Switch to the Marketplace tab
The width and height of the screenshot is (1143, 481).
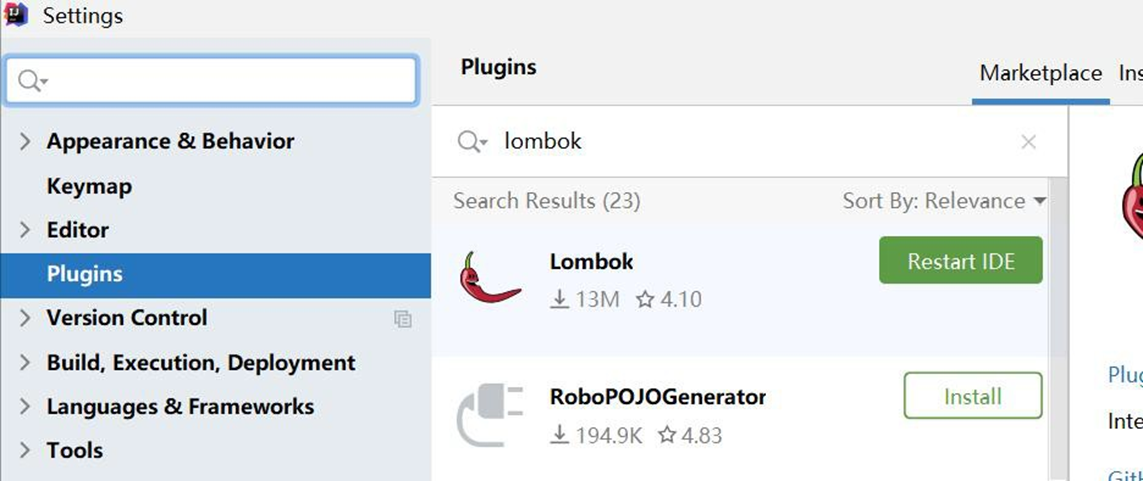pyautogui.click(x=1040, y=74)
